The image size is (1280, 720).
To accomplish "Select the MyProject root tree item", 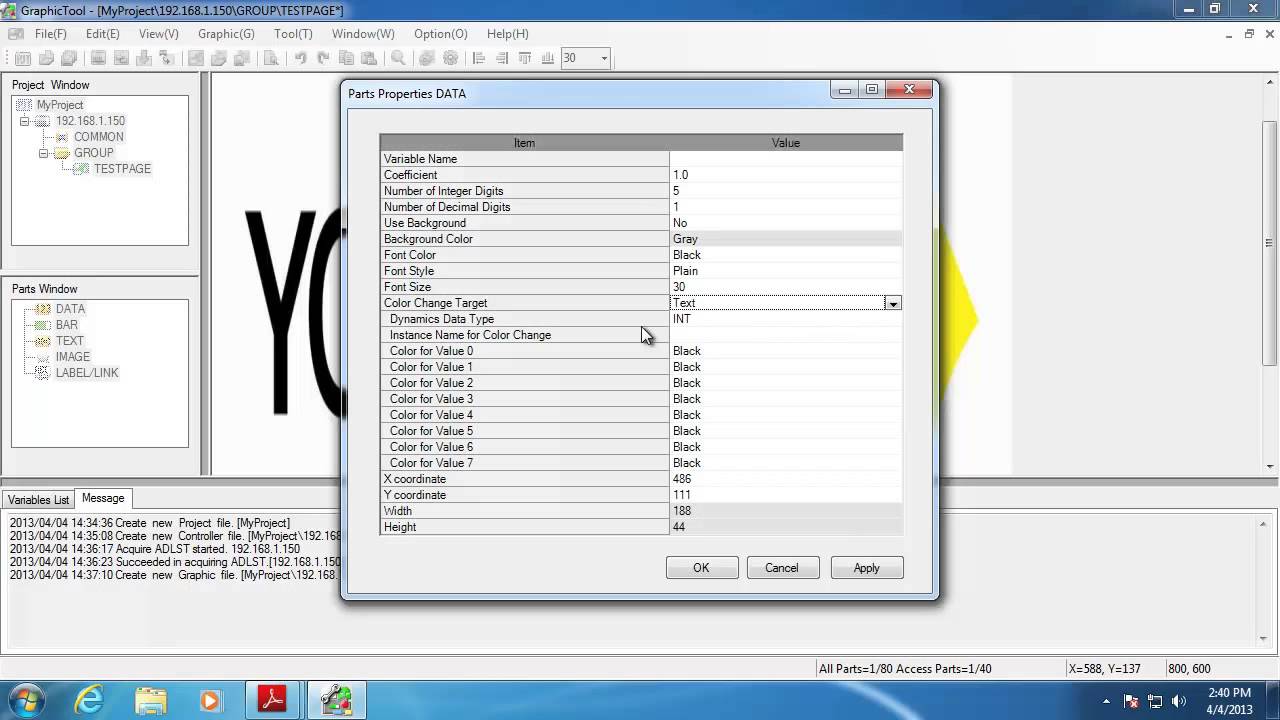I will (60, 105).
